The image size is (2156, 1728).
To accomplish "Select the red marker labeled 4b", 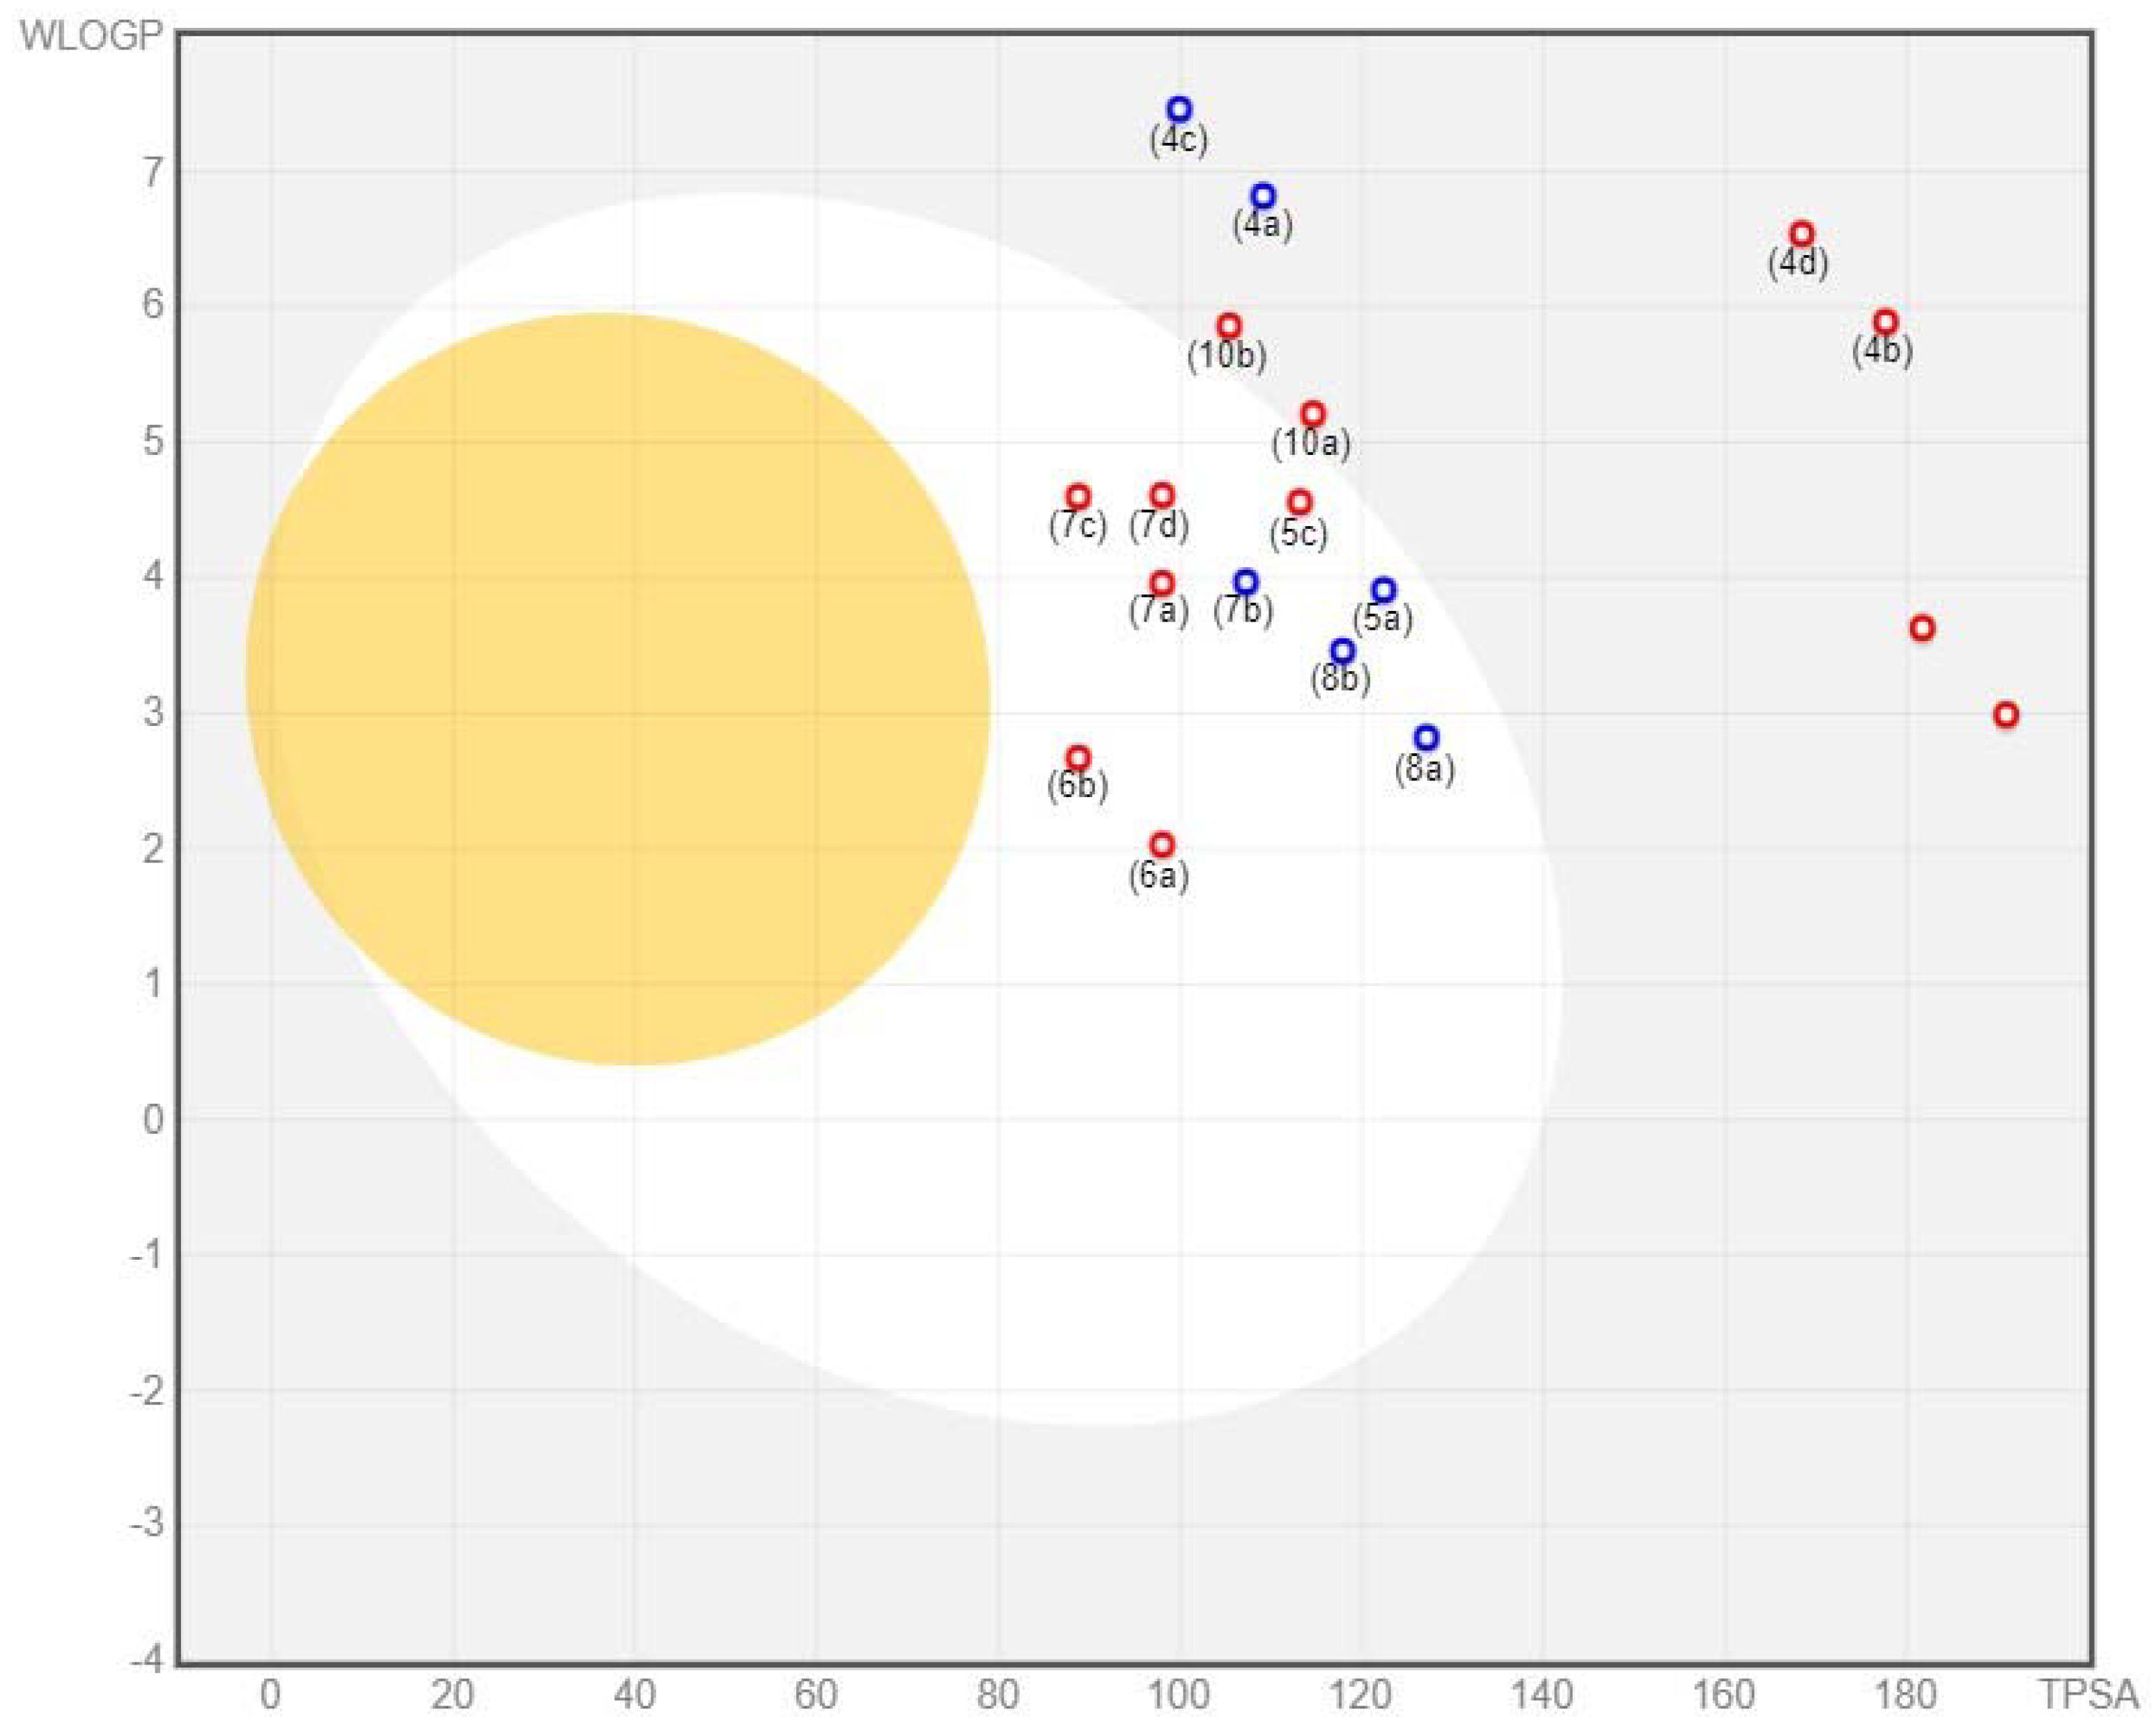I will coord(1886,322).
